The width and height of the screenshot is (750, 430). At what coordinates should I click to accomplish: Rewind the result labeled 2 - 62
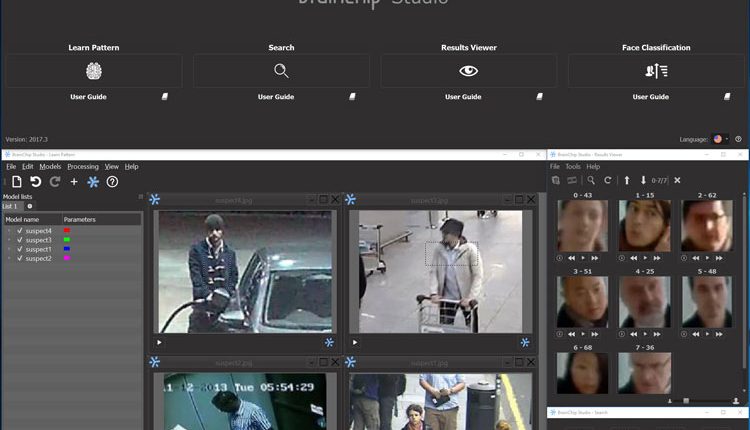(696, 258)
